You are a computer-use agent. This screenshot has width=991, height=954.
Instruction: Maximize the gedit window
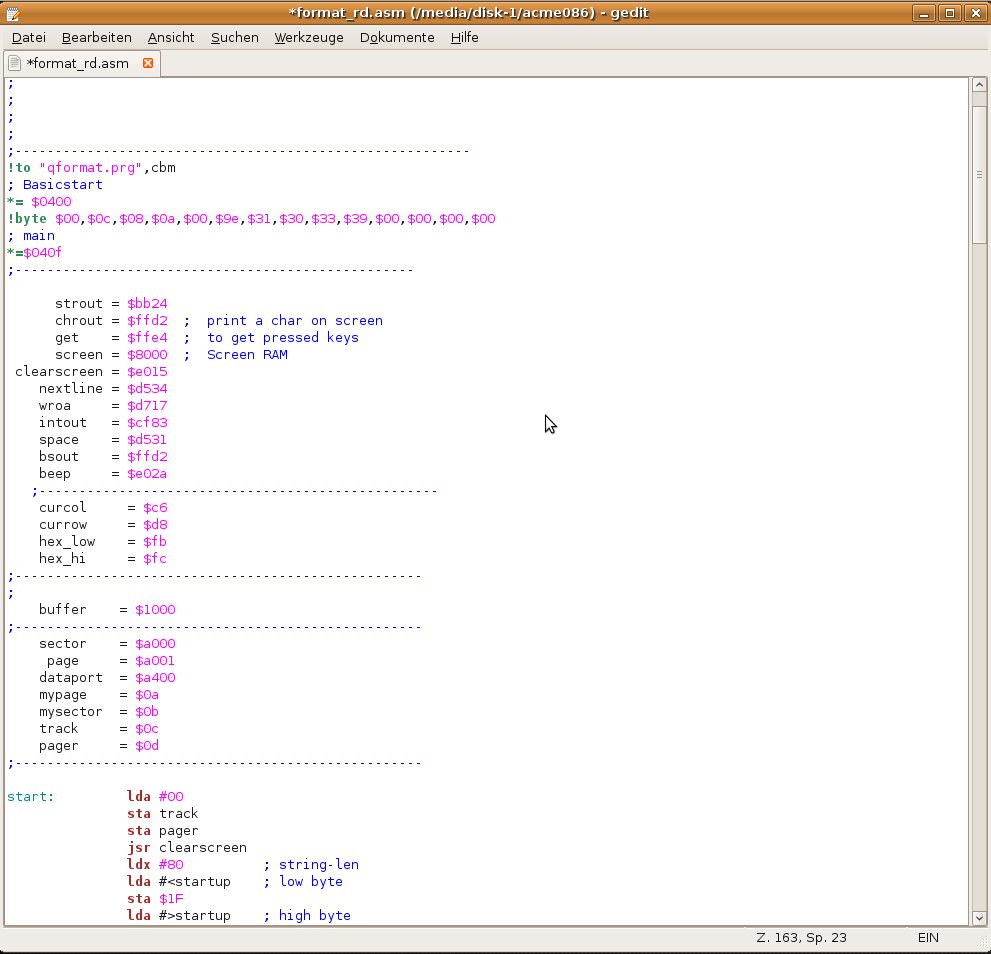[x=949, y=13]
